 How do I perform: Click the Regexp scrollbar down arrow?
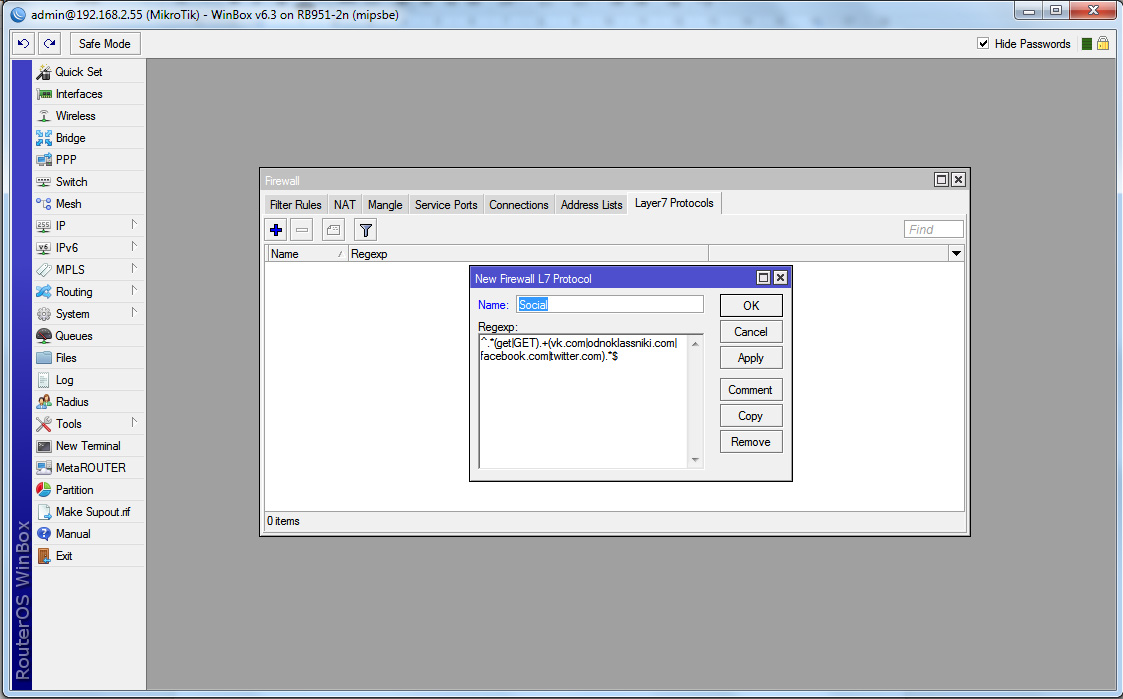695,460
